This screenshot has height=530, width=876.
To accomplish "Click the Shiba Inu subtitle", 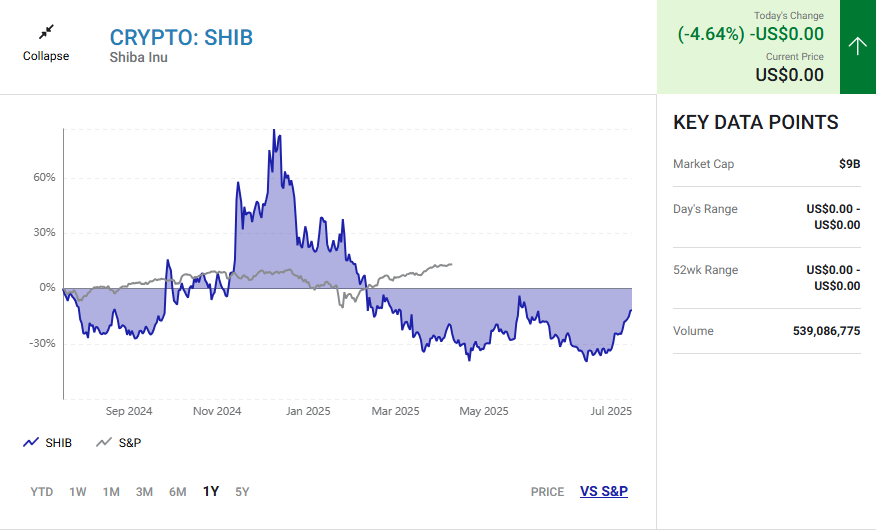I will pyautogui.click(x=139, y=58).
